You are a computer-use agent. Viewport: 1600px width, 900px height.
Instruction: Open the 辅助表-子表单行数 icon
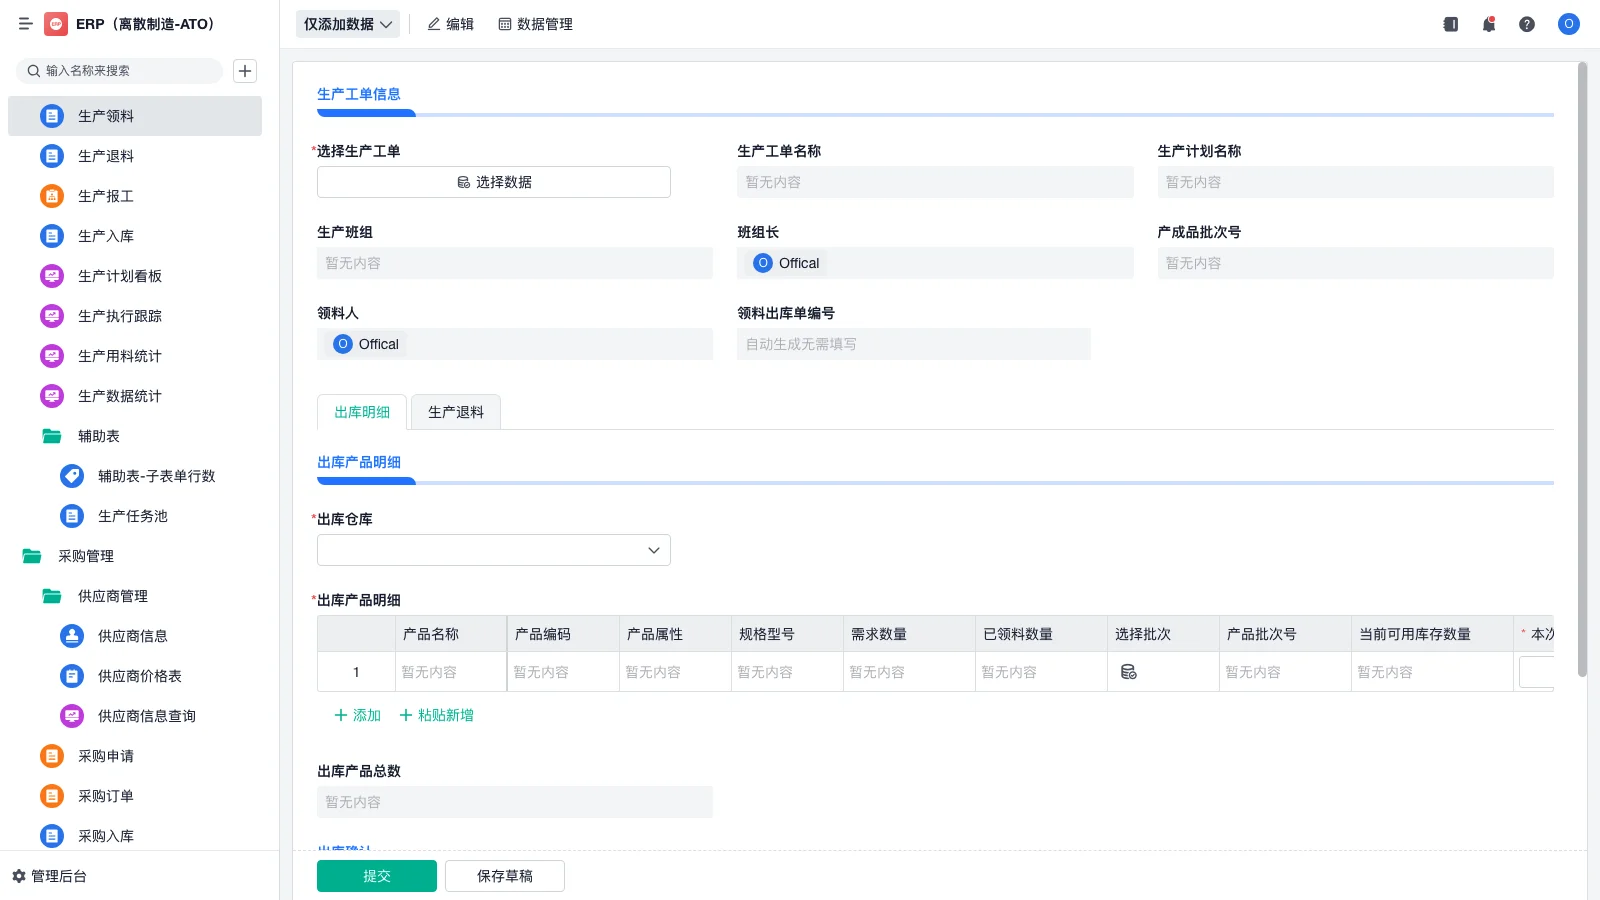(x=72, y=476)
